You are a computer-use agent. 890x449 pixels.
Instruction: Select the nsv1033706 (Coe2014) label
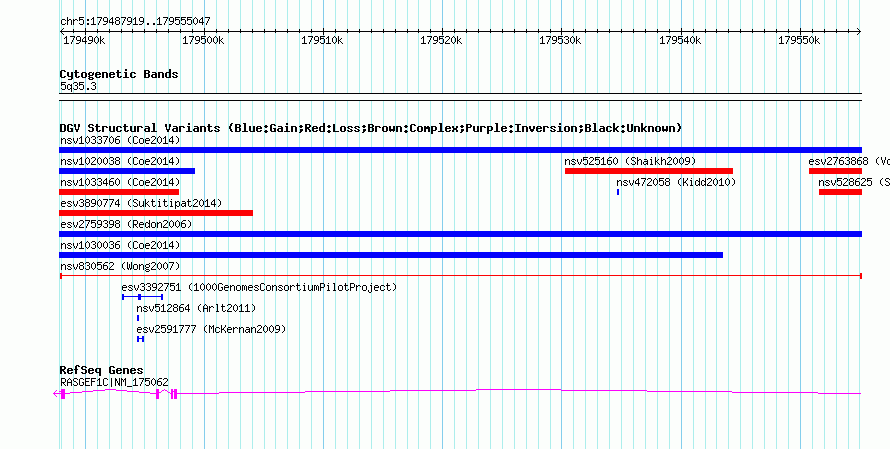pyautogui.click(x=120, y=140)
